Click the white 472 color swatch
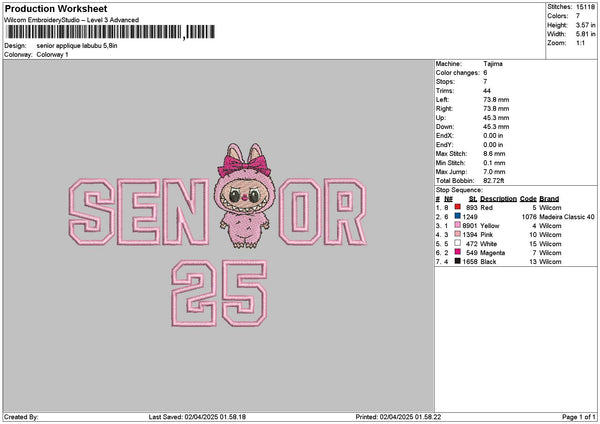 coord(457,243)
